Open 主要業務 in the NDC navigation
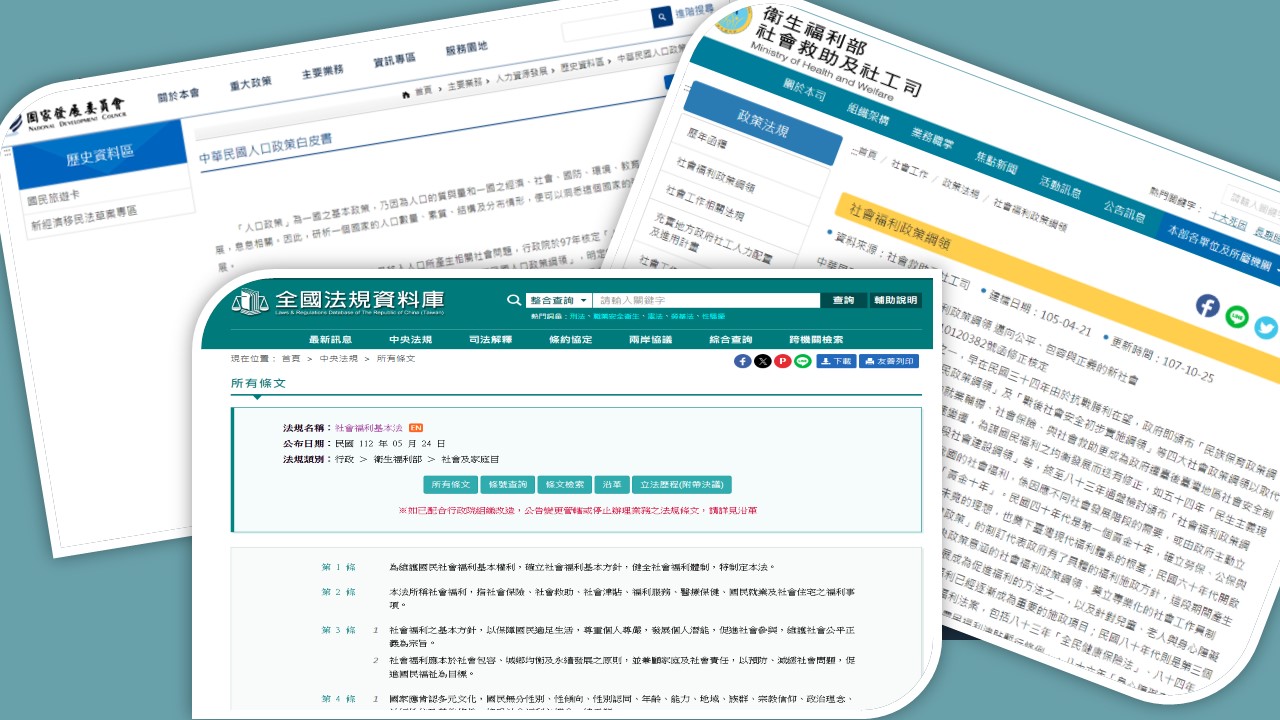 pos(322,70)
